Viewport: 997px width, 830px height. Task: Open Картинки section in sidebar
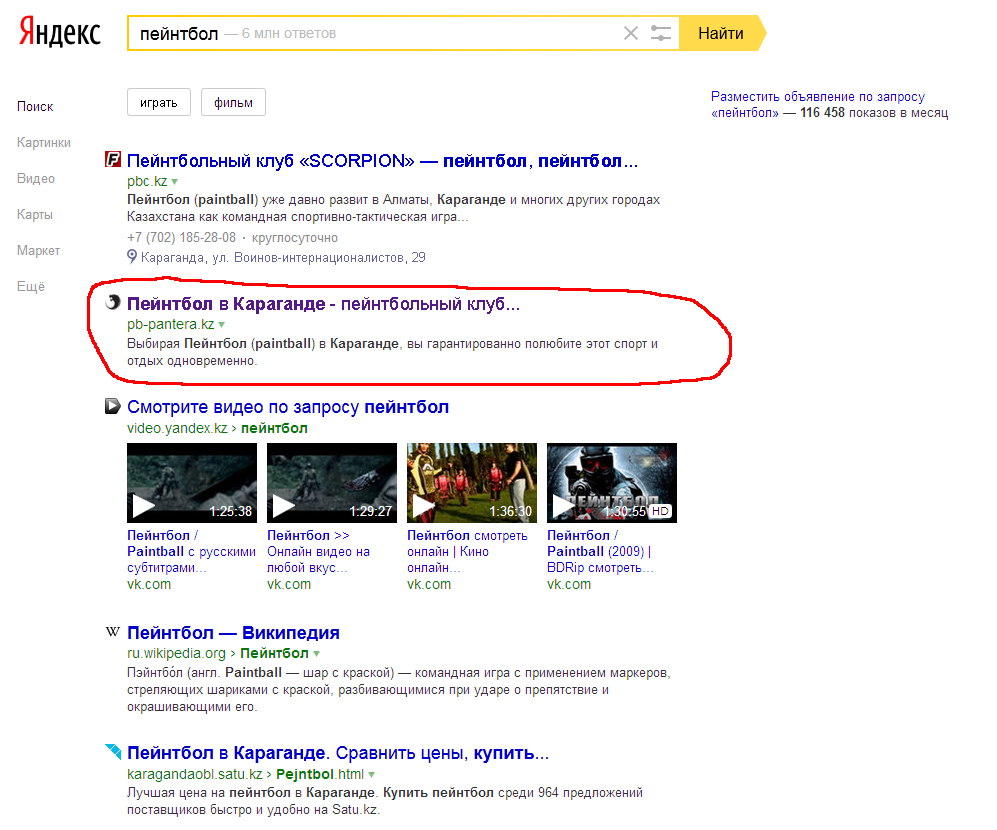(x=44, y=142)
